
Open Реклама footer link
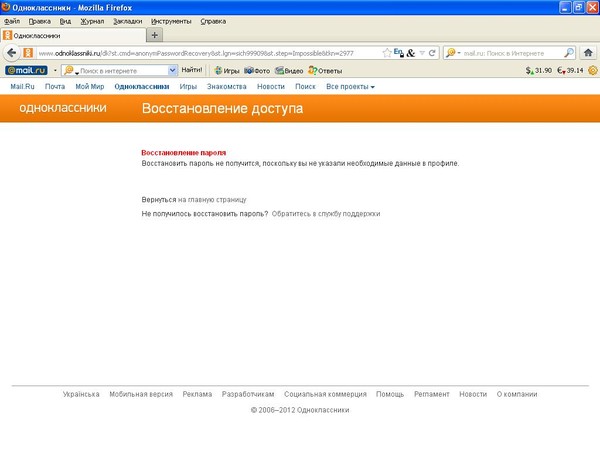point(197,394)
